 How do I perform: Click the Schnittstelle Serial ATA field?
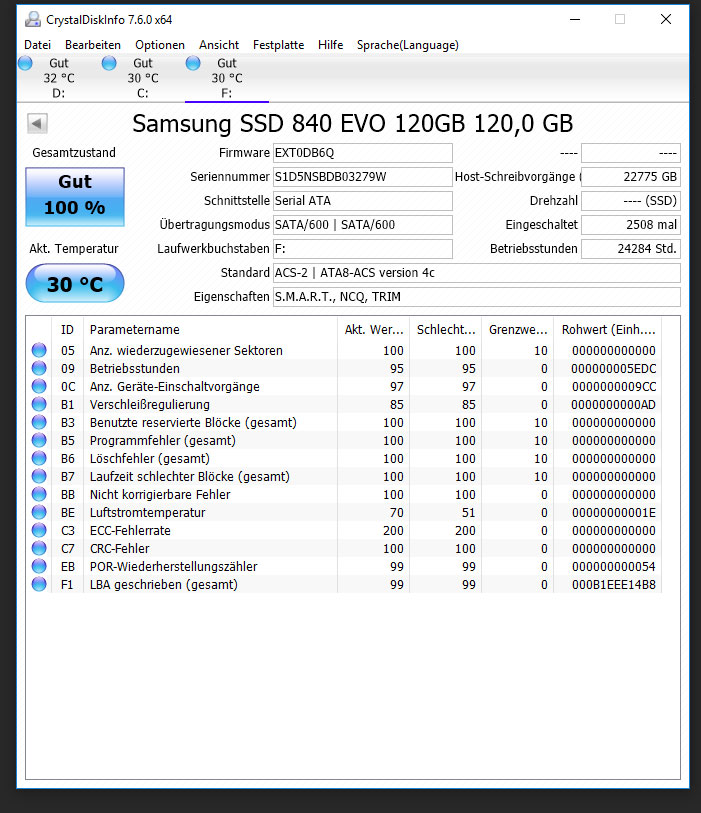(362, 201)
